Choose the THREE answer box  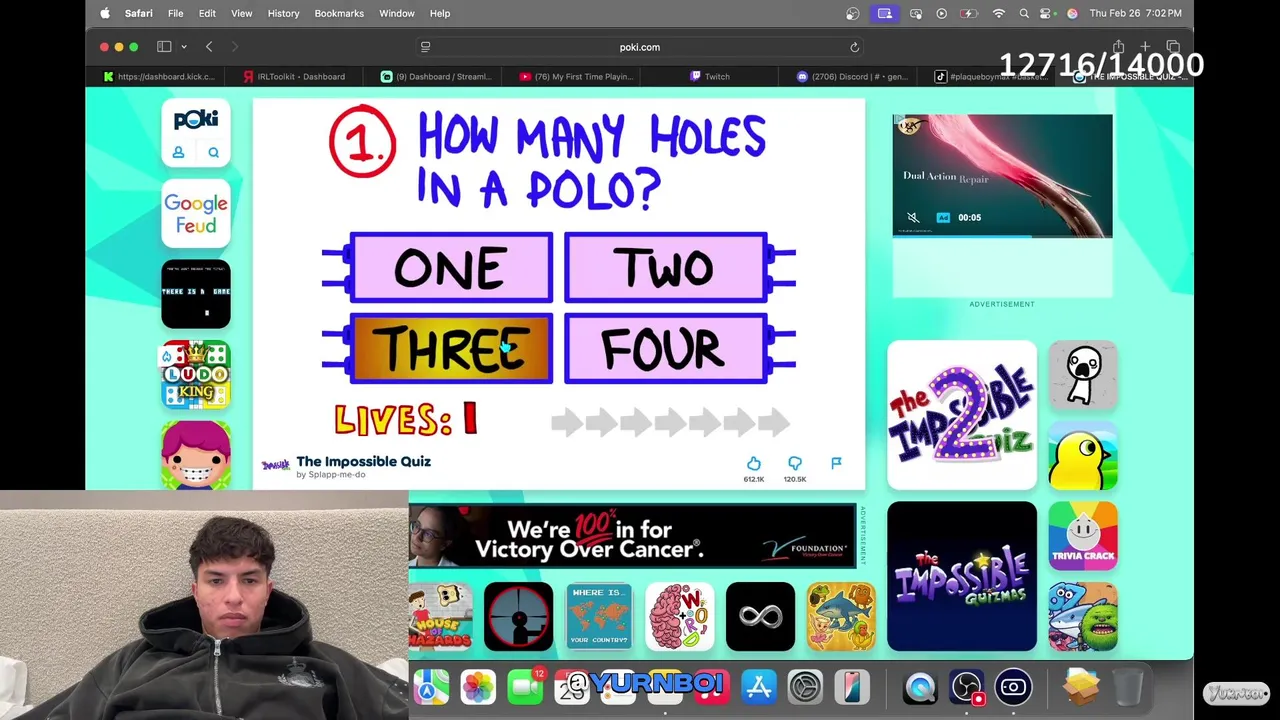(451, 348)
